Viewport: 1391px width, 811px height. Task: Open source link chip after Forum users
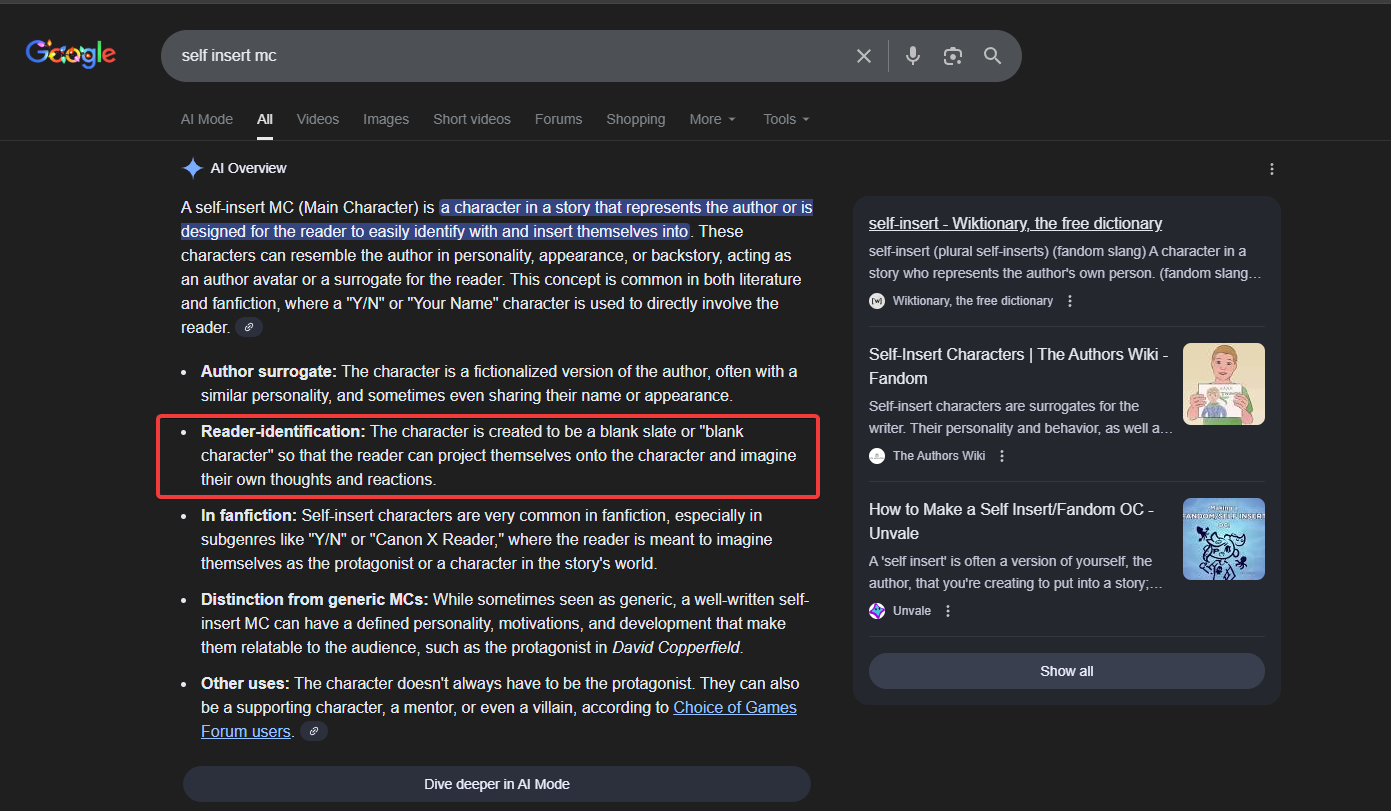coord(314,731)
